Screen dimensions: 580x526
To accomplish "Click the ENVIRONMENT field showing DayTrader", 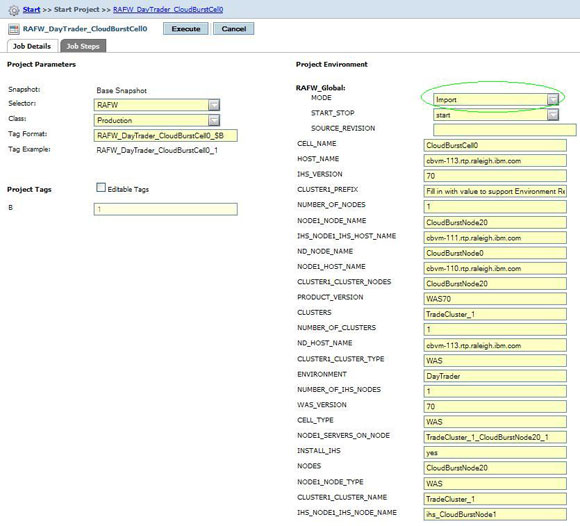I will click(x=495, y=376).
